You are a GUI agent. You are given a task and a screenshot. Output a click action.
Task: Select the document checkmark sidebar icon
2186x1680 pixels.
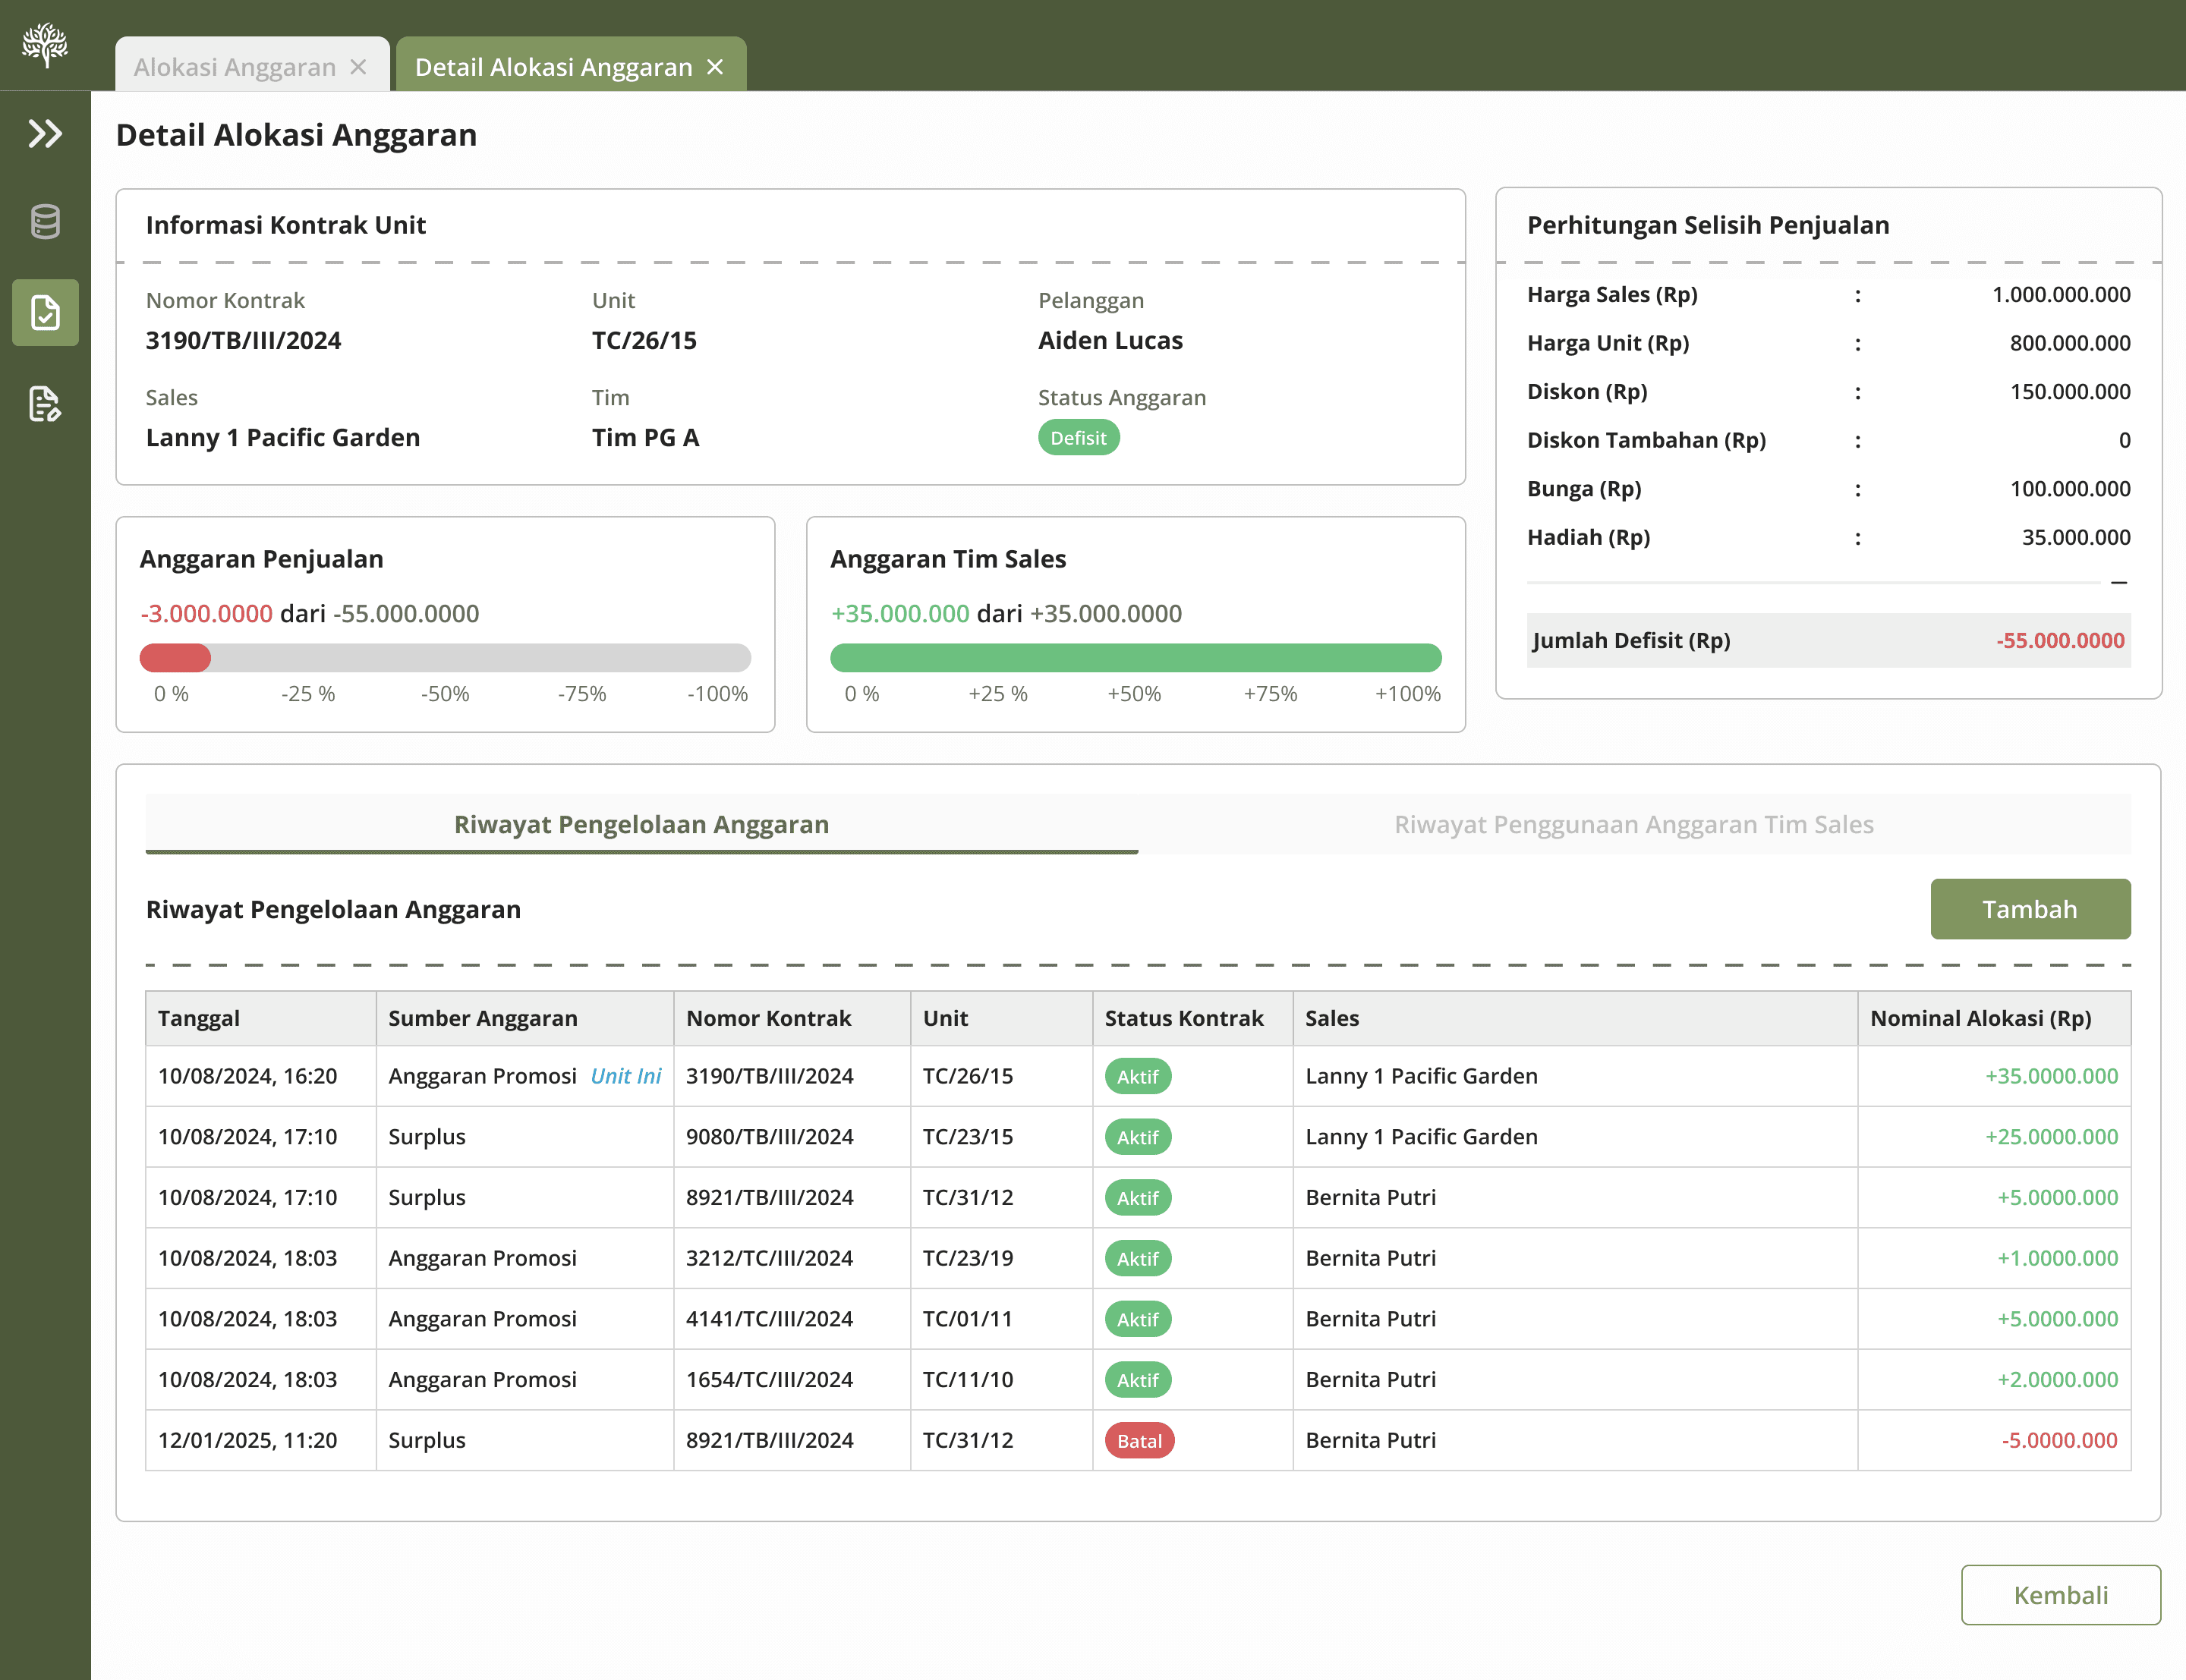(x=45, y=312)
